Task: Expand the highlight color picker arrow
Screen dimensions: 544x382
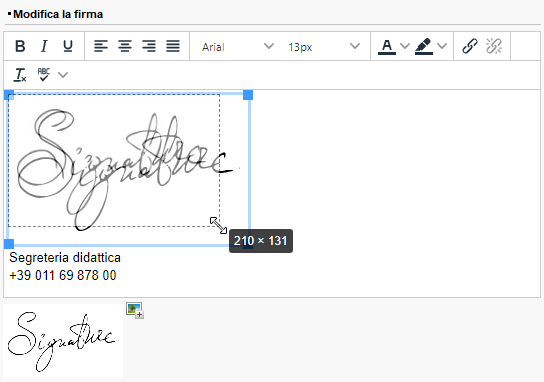Action: (x=442, y=46)
